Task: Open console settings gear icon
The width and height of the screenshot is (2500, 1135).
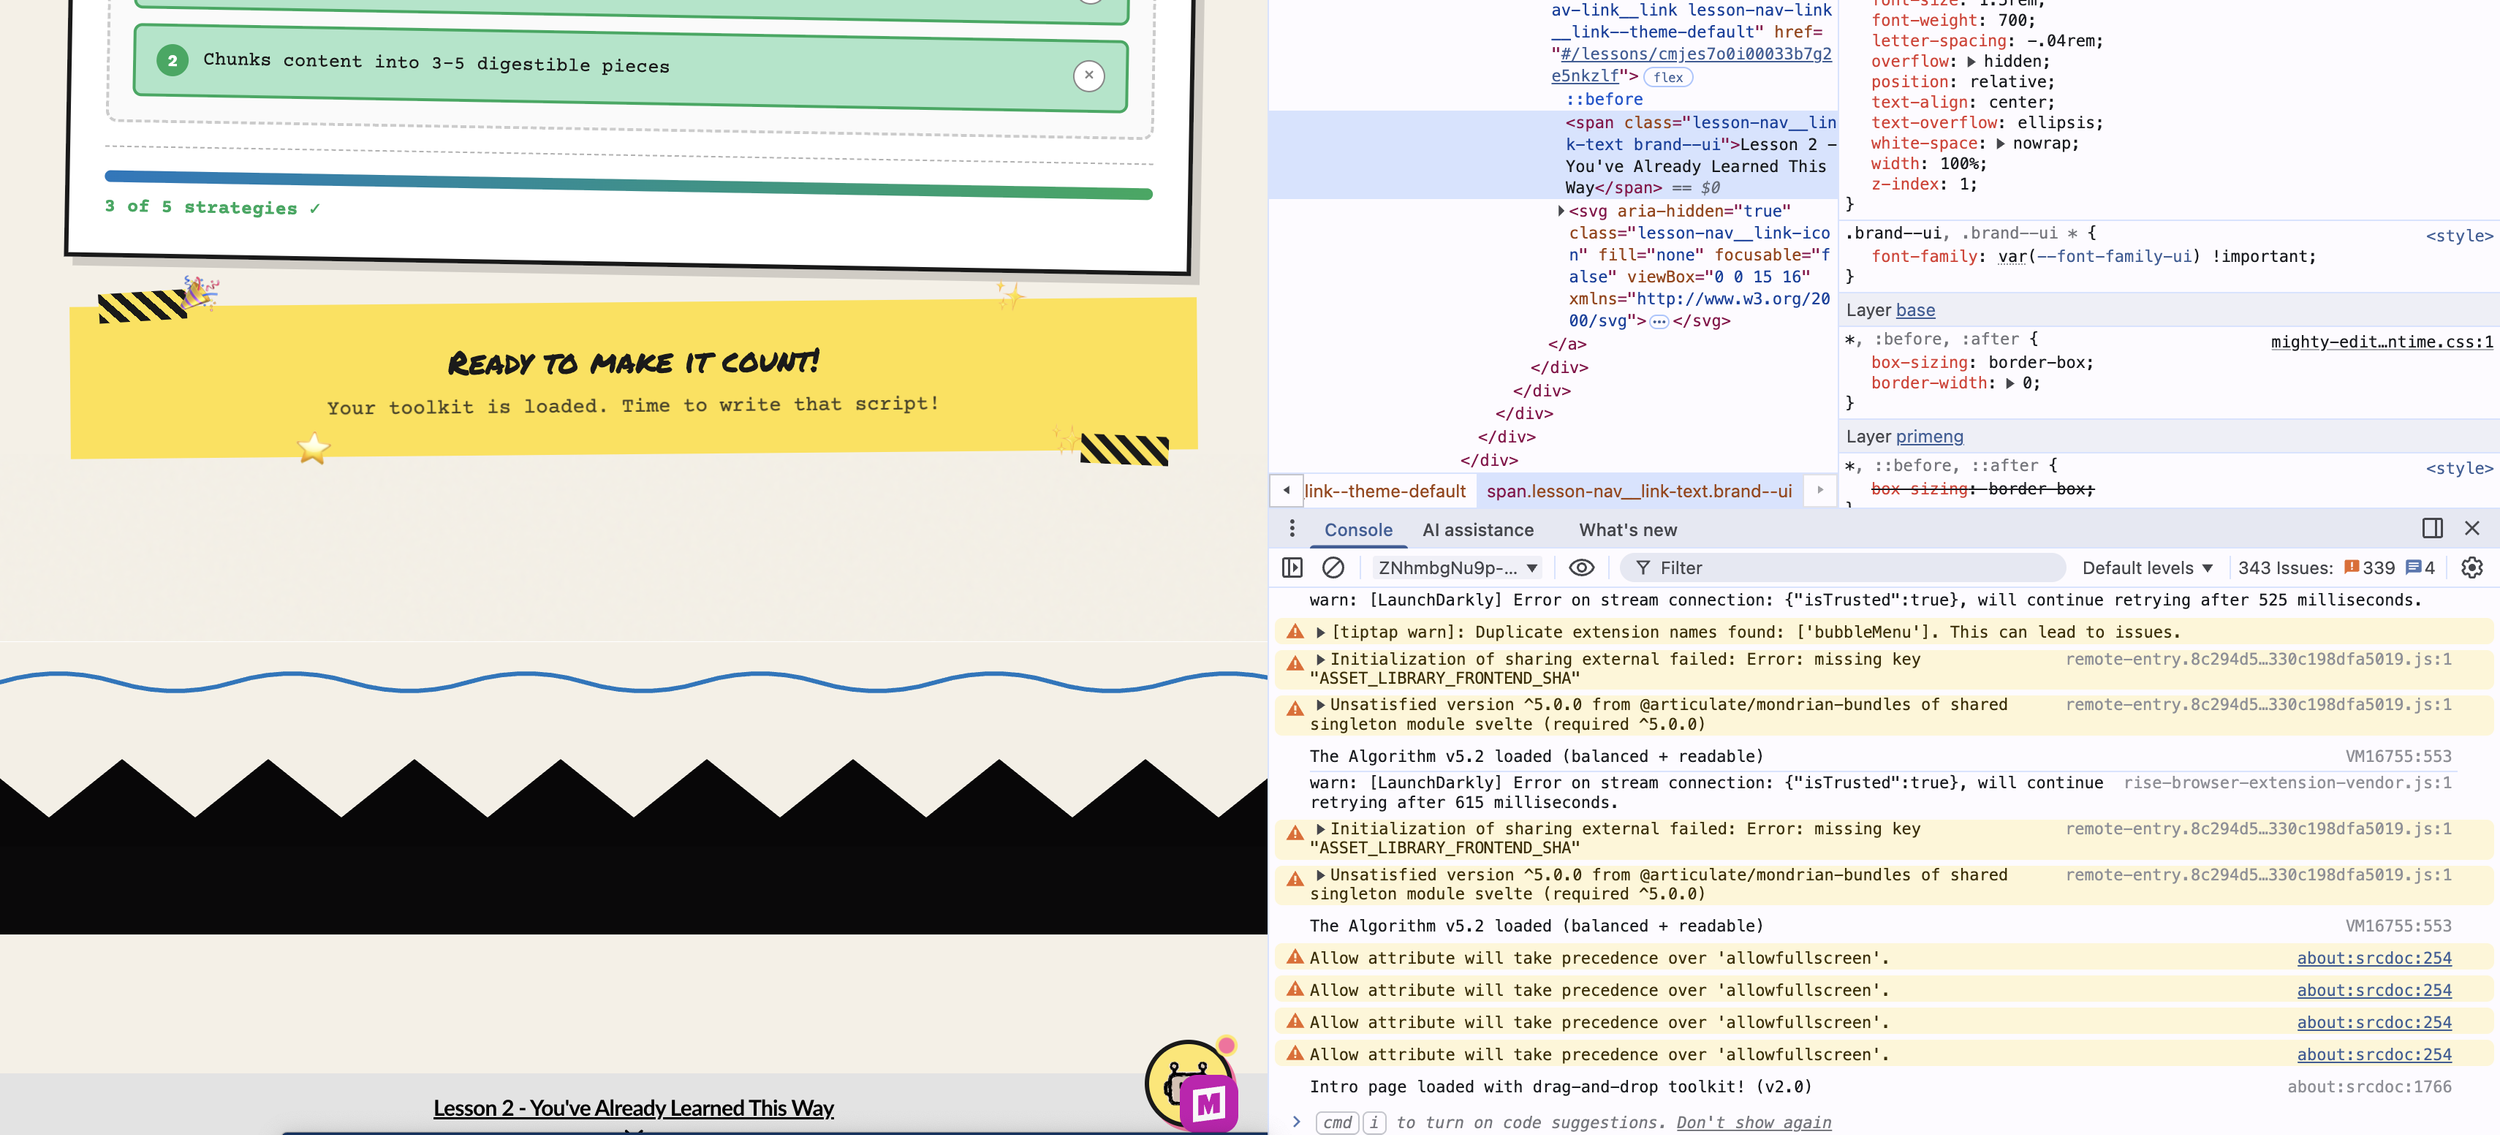Action: point(2472,568)
